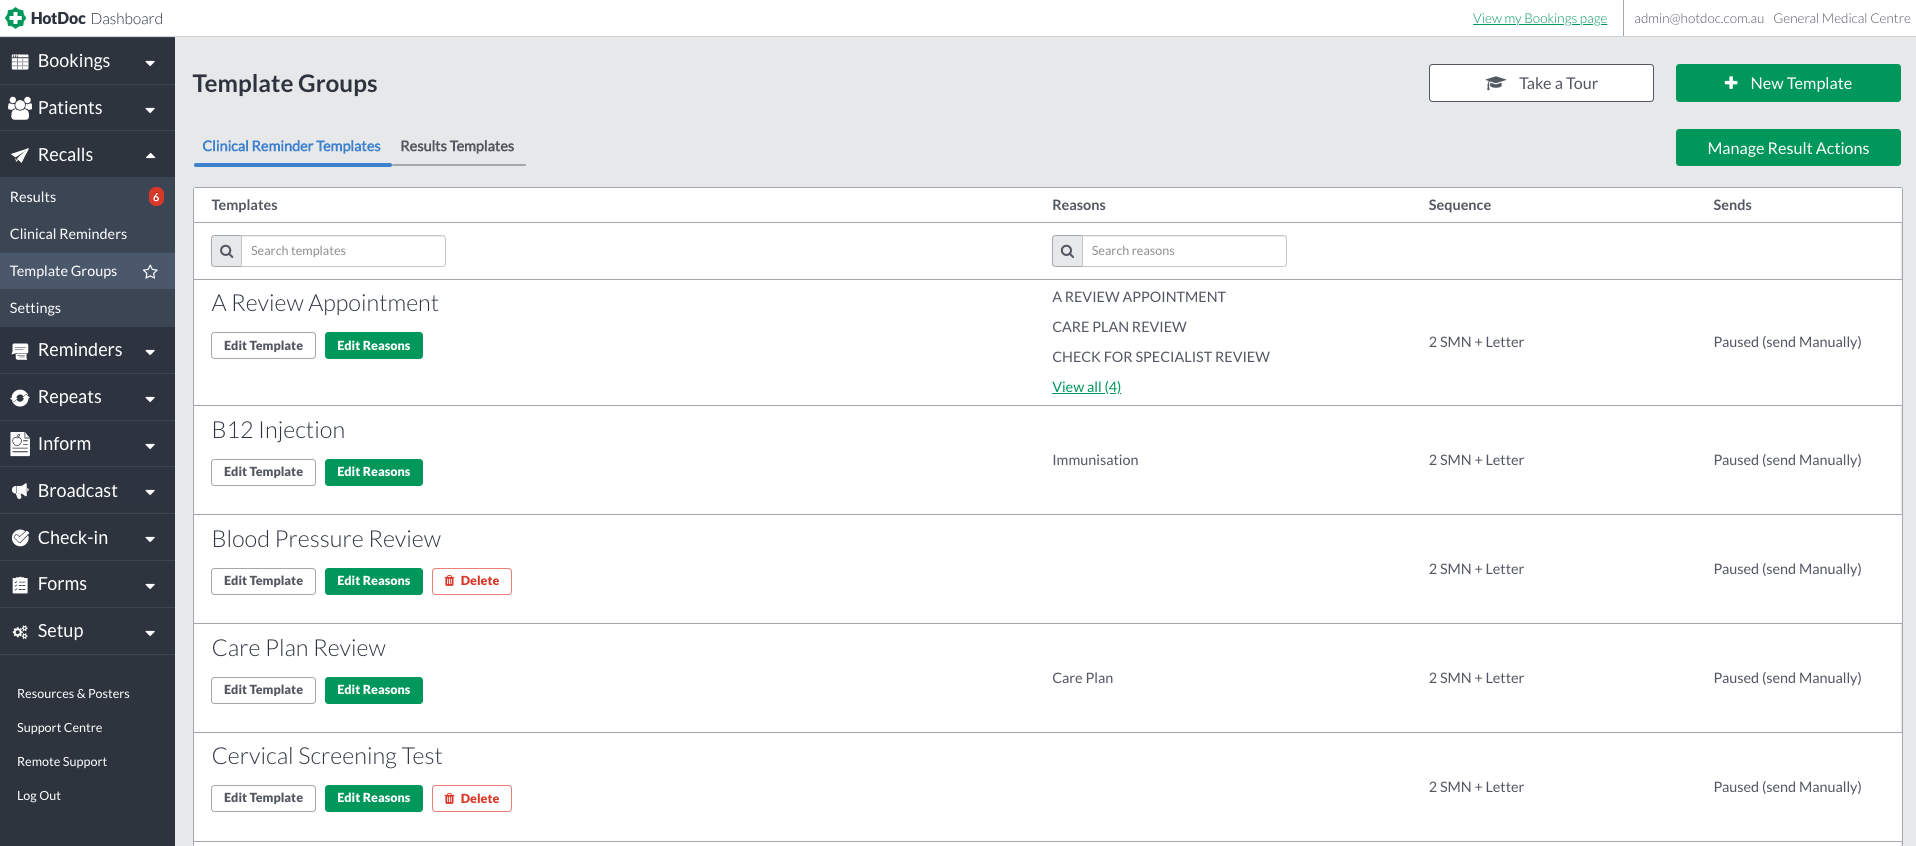Edit Template for A Review Appointment
The image size is (1916, 846).
(x=263, y=346)
